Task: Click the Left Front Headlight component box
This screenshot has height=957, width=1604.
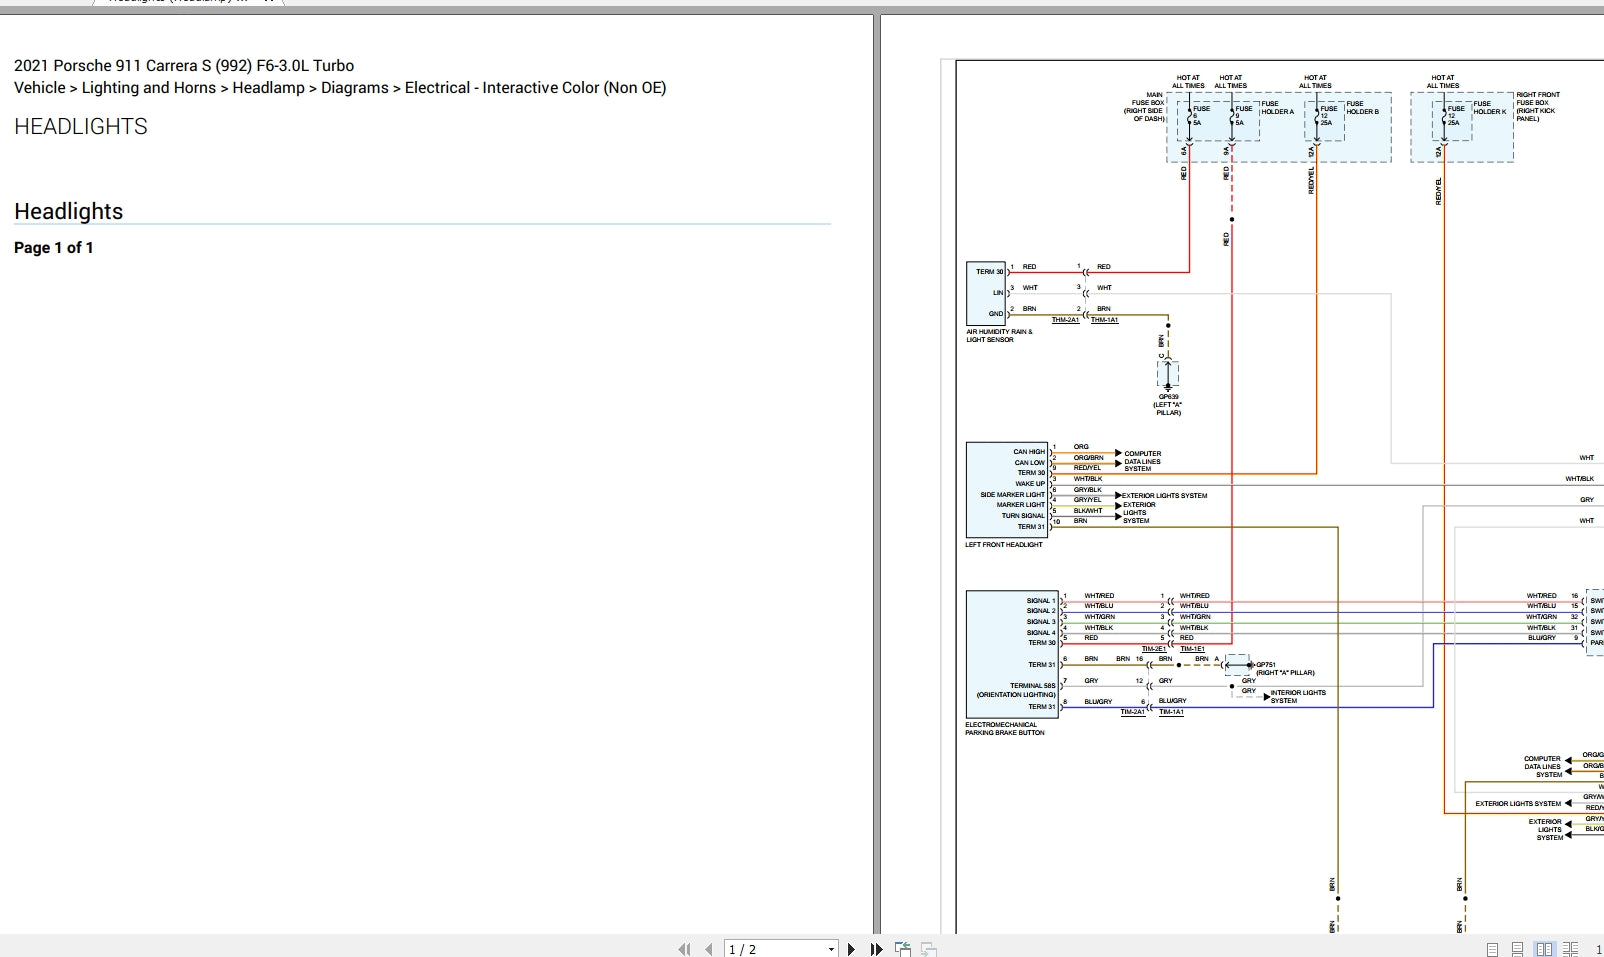Action: click(x=1006, y=490)
